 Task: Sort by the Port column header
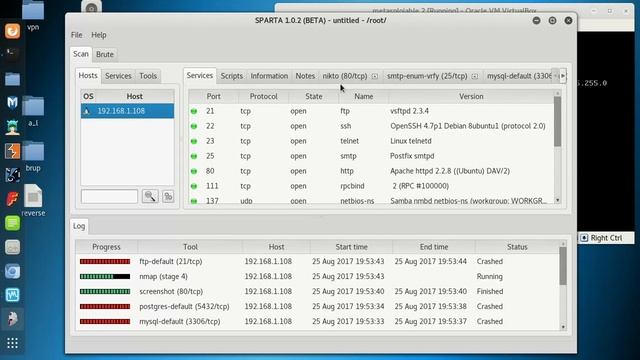point(213,96)
